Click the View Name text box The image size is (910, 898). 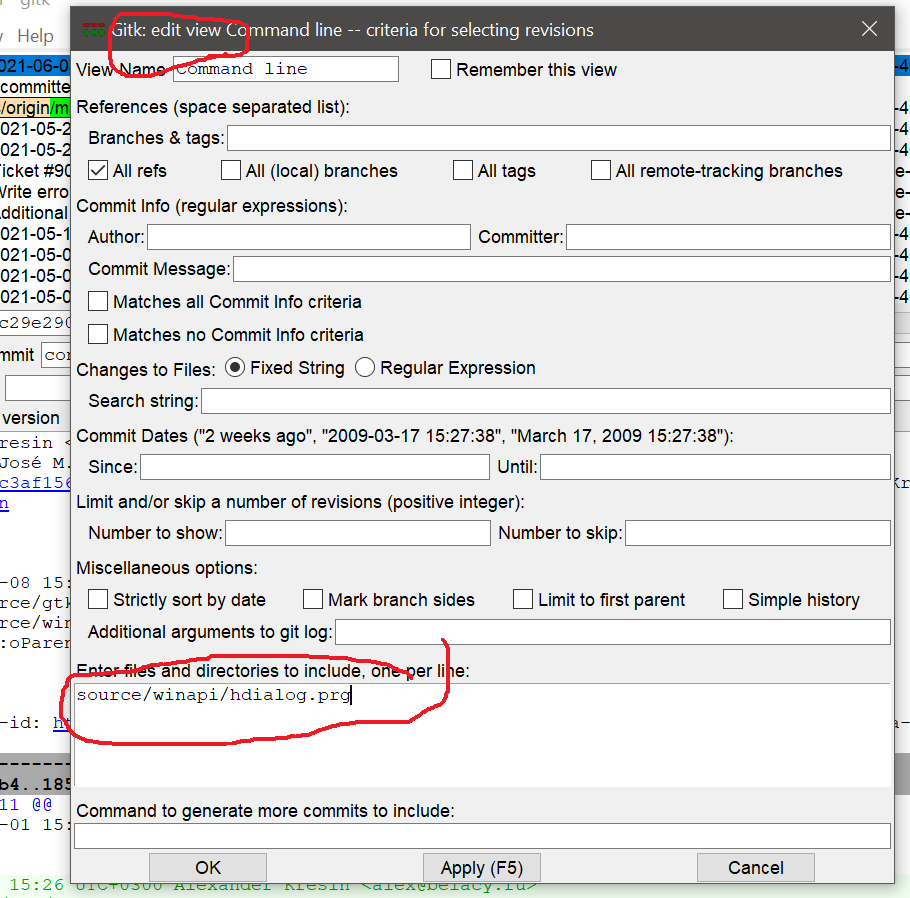[x=285, y=69]
